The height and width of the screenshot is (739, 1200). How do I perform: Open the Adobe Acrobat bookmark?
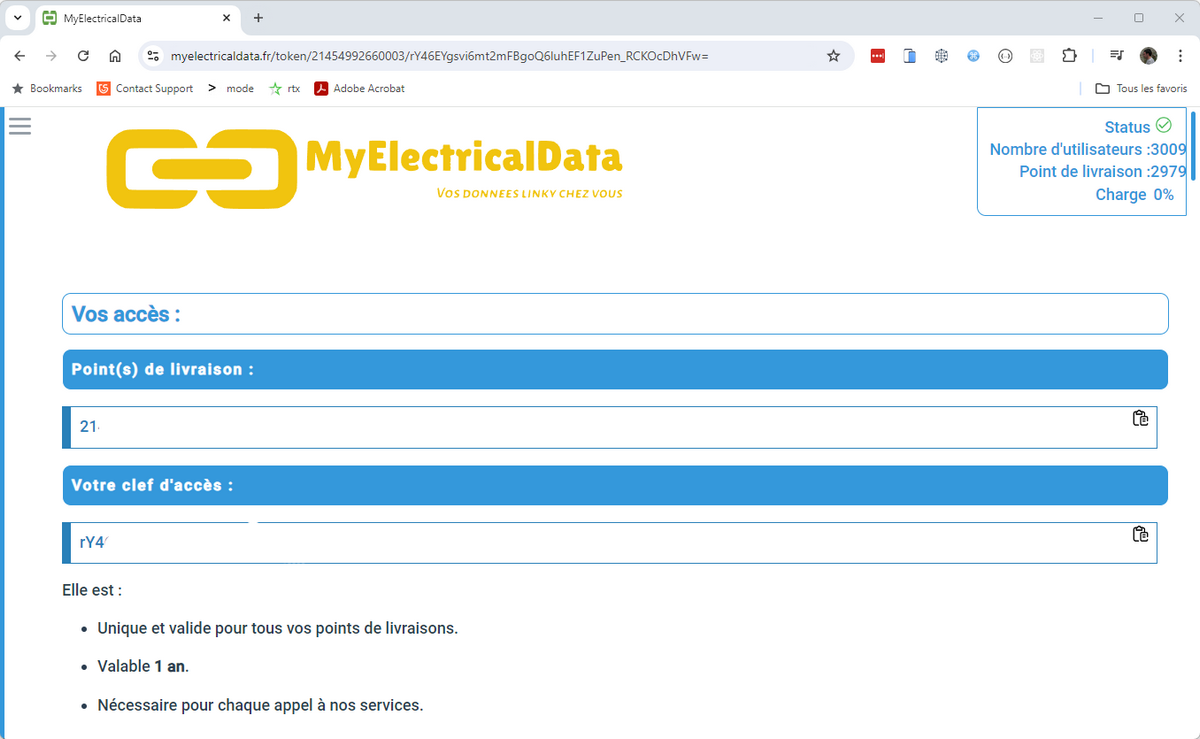click(x=360, y=88)
